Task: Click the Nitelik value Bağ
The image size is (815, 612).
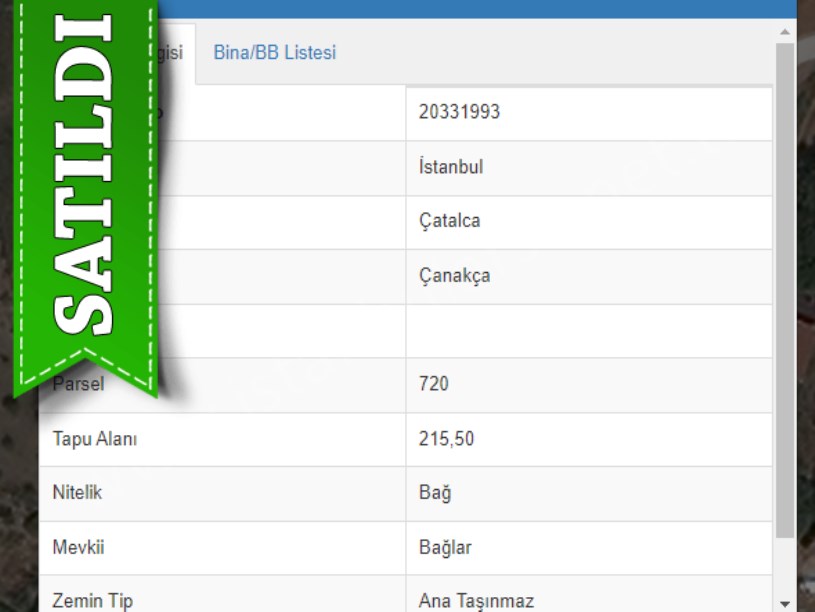Action: (x=435, y=493)
